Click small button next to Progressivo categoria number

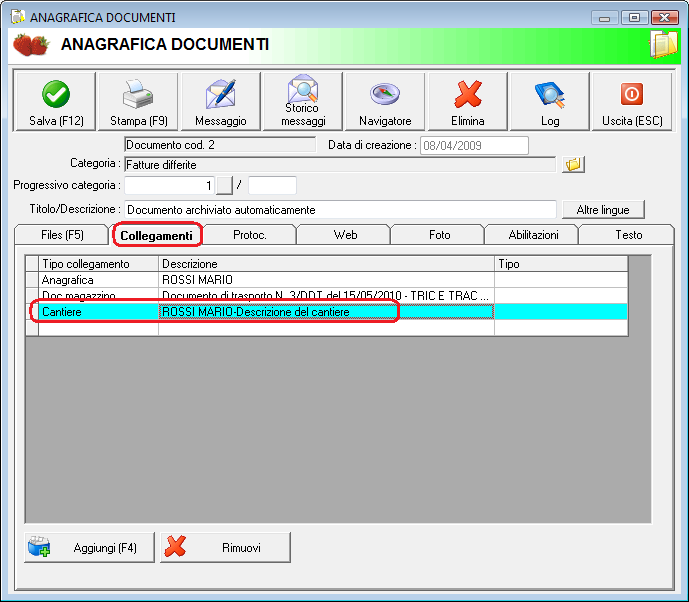pos(224,185)
